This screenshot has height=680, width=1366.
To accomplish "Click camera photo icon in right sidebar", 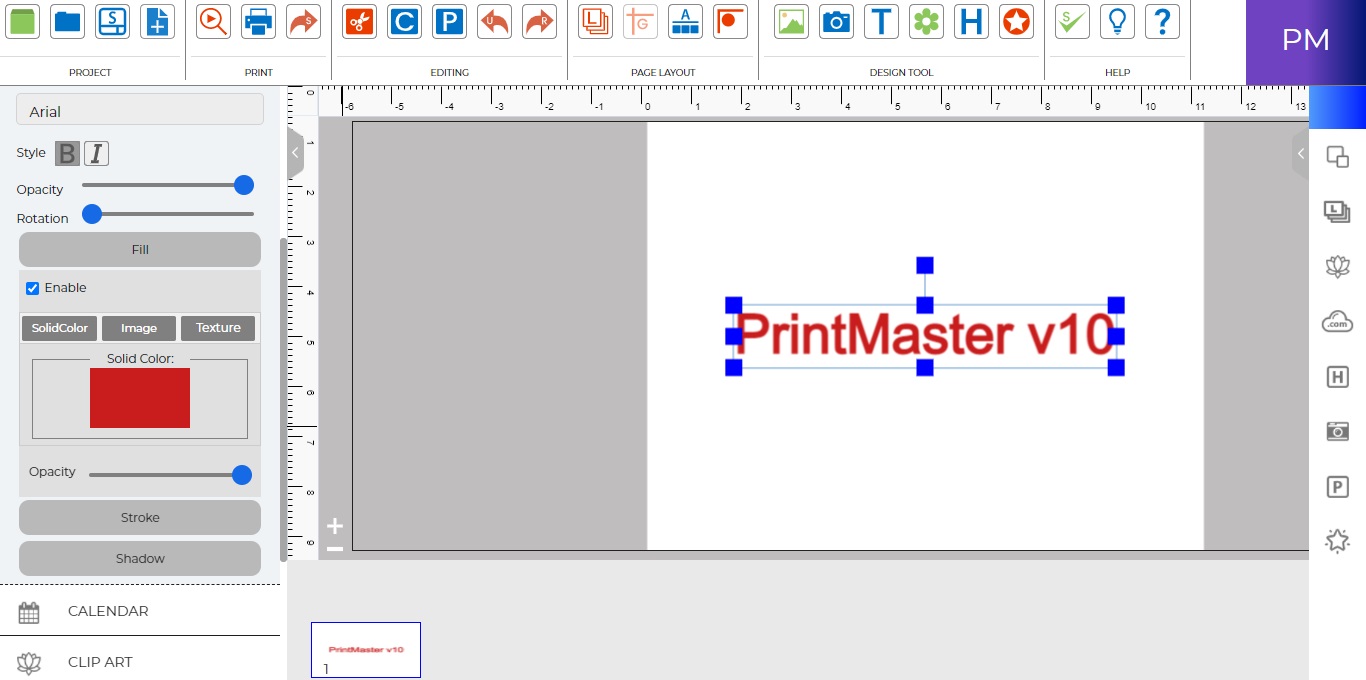I will point(1337,431).
